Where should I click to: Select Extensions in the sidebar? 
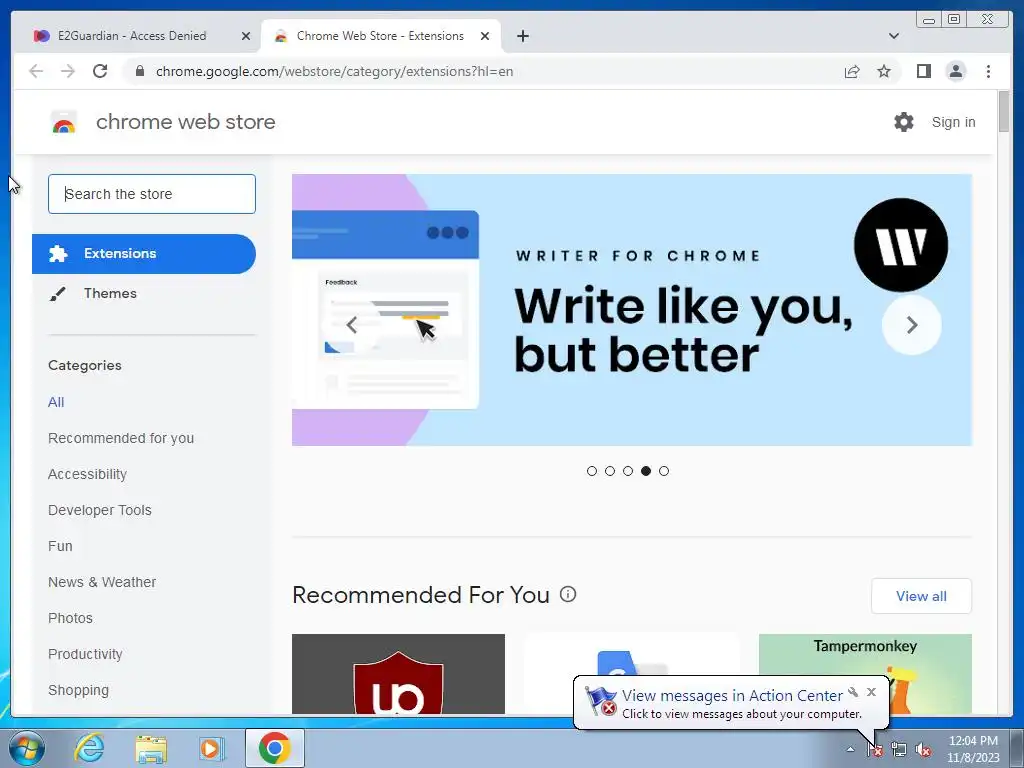tap(144, 253)
